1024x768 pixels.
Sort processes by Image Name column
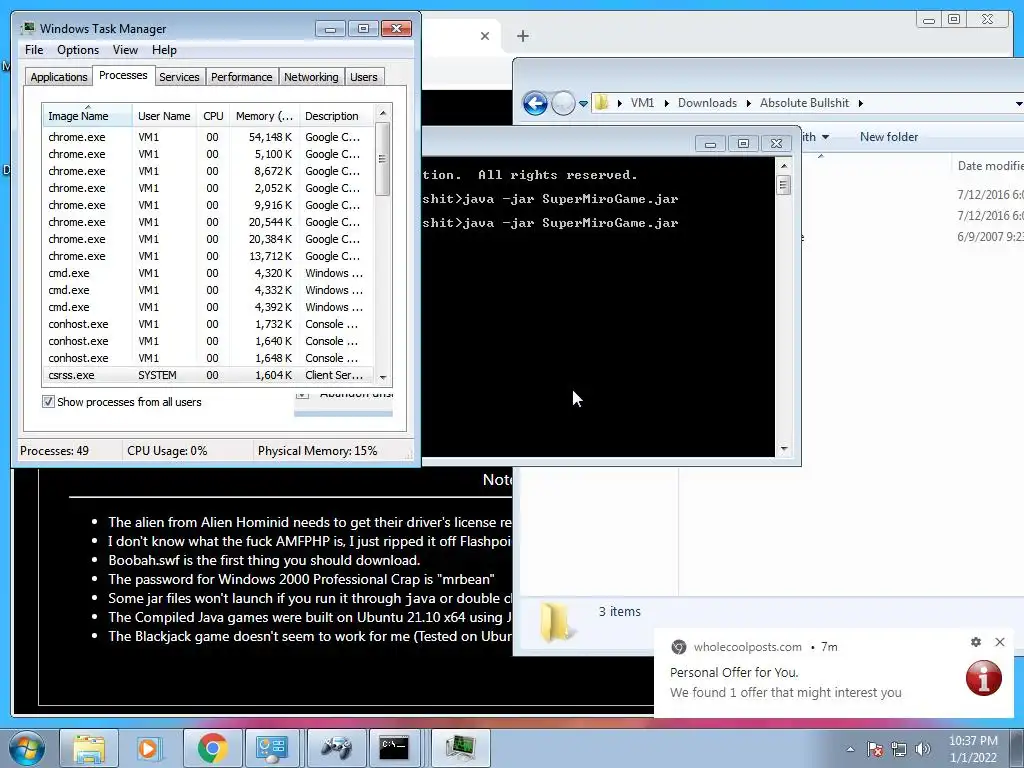pos(87,116)
